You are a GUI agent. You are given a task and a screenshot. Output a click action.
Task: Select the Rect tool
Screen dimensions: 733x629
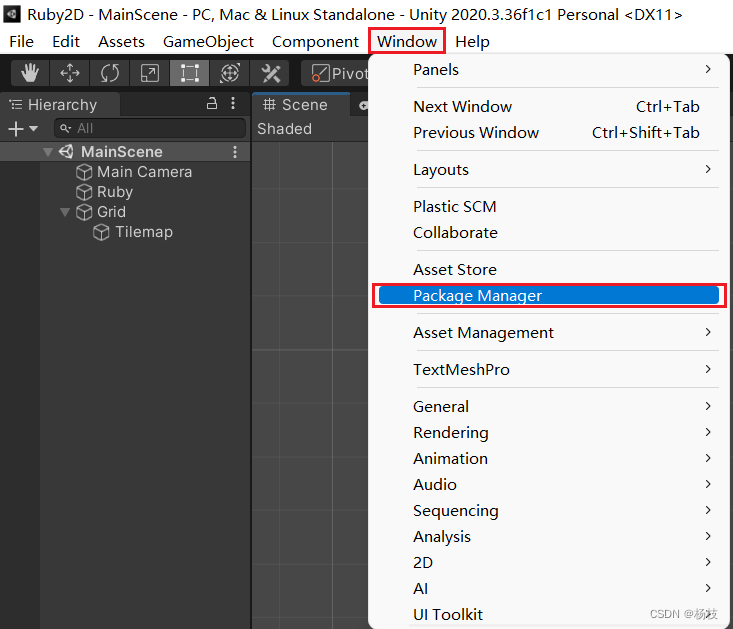(189, 73)
